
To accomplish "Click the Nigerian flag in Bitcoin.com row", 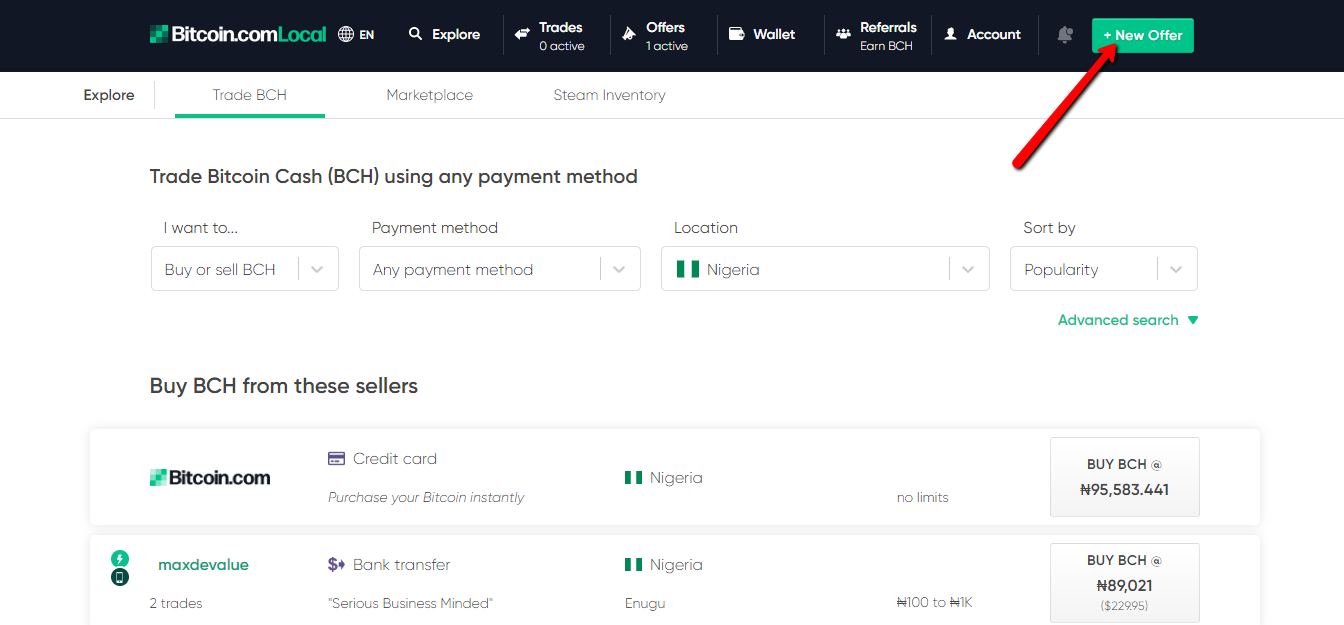I will click(x=633, y=478).
